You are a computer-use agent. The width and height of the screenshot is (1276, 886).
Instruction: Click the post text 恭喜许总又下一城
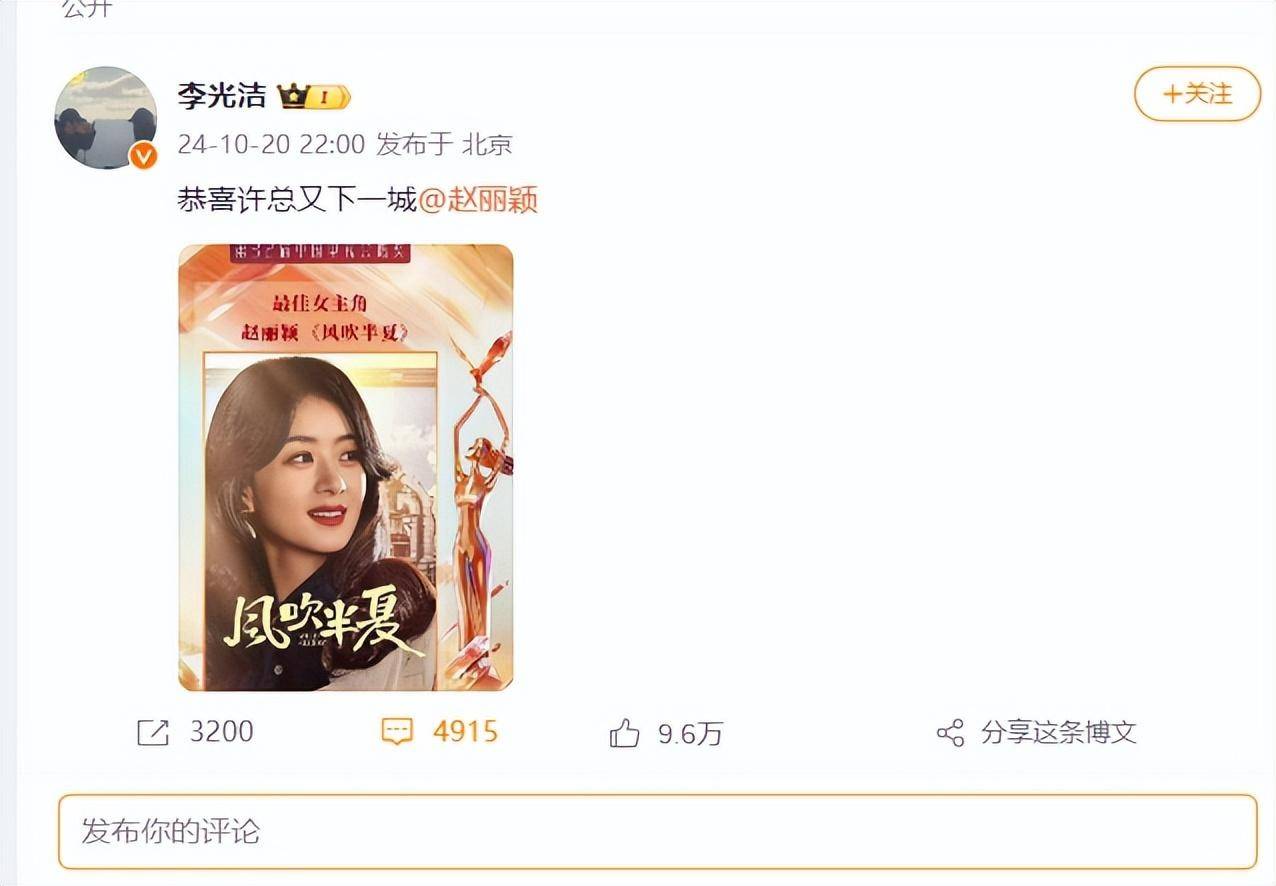click(x=297, y=199)
